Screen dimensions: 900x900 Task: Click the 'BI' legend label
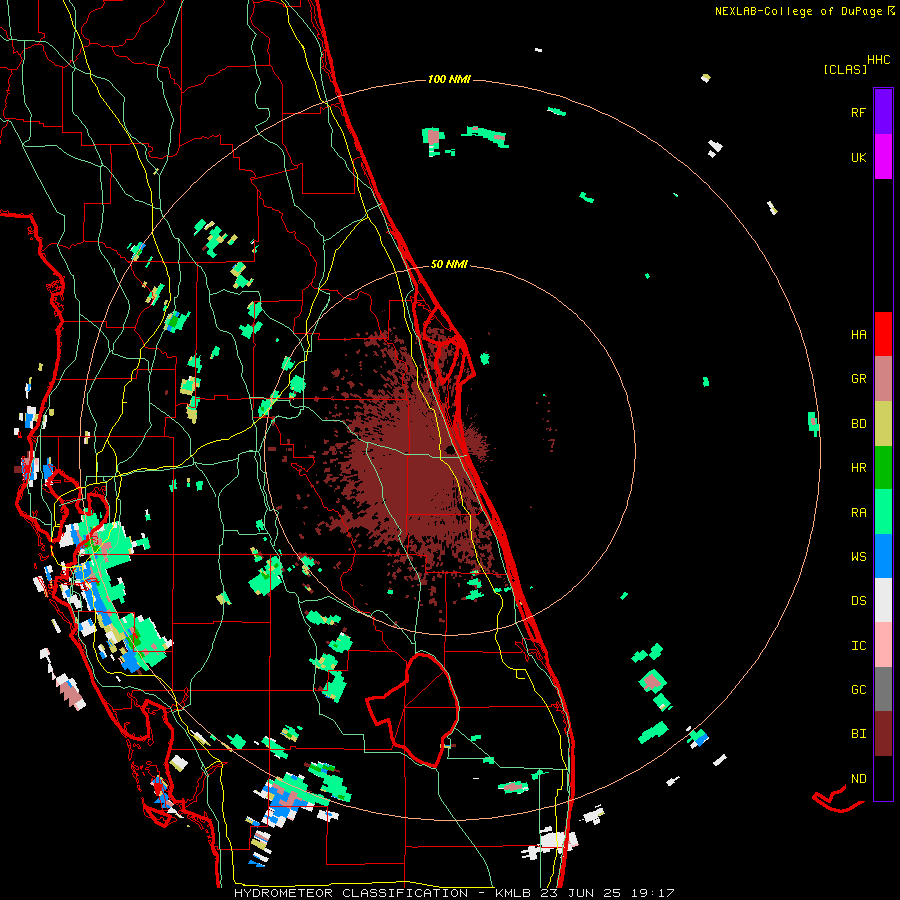click(858, 734)
